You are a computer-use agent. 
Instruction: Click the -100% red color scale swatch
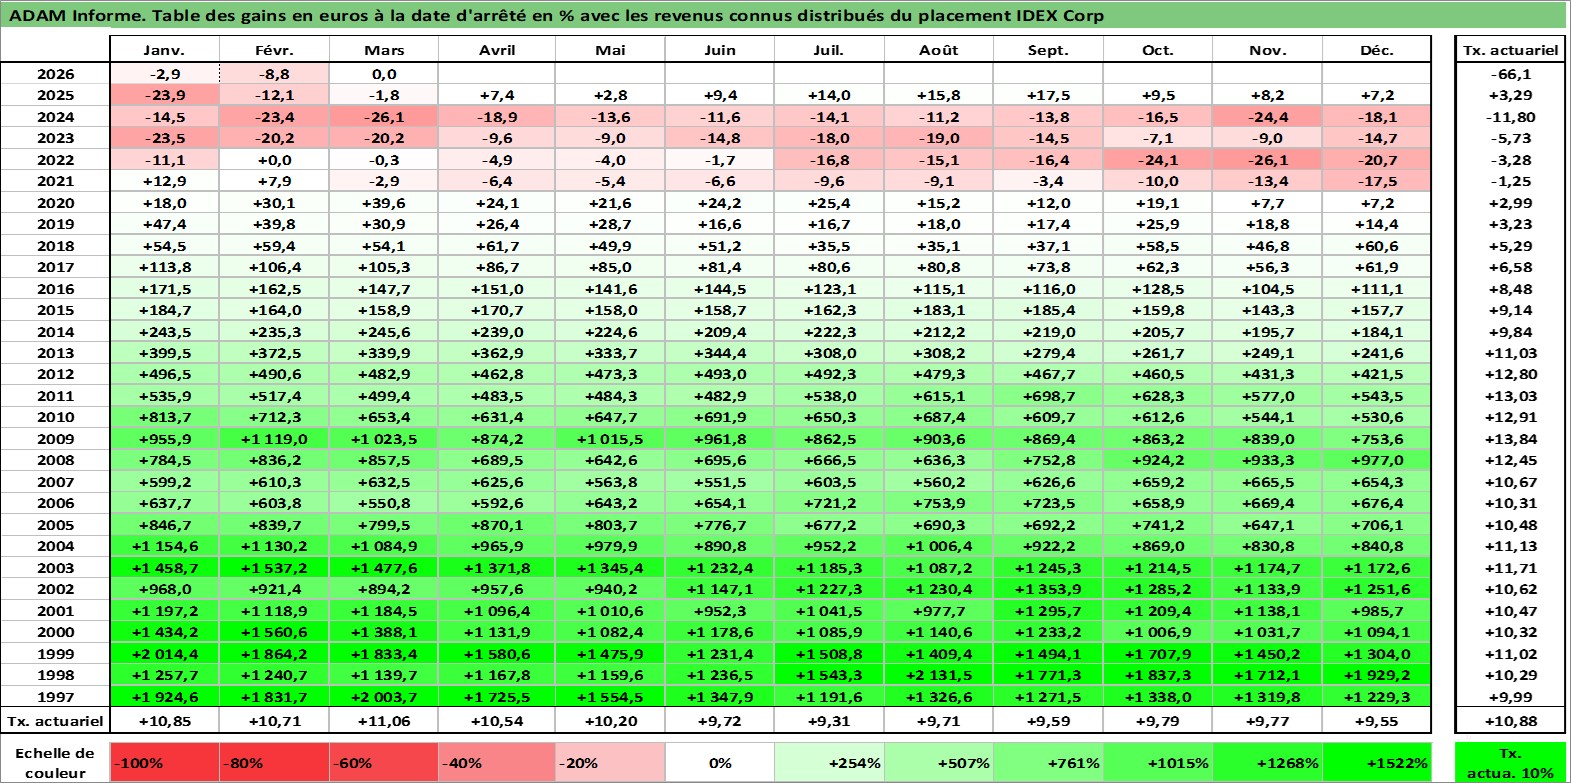[x=164, y=762]
